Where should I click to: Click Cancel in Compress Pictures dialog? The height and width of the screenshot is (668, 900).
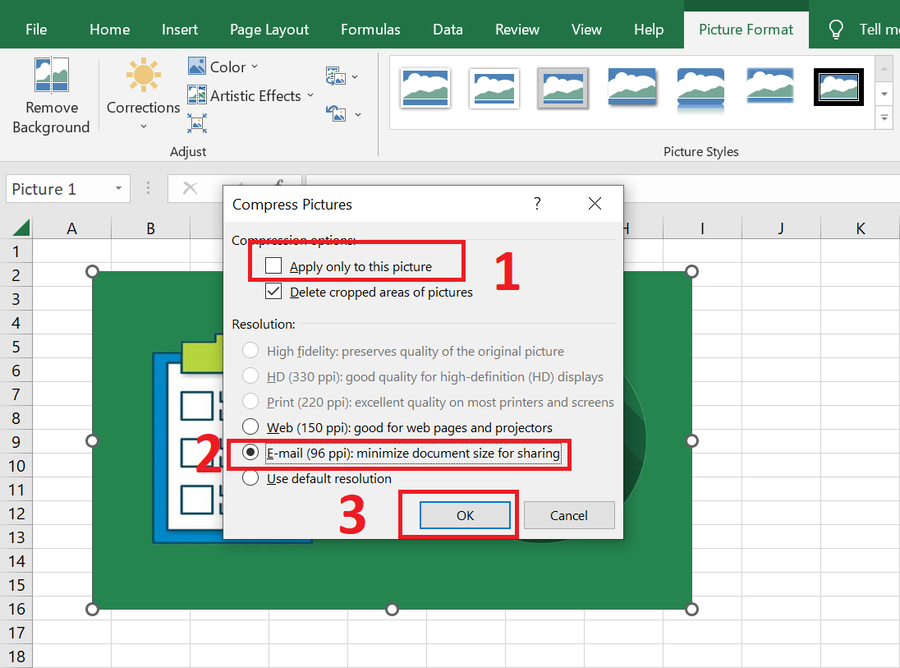[x=569, y=515]
